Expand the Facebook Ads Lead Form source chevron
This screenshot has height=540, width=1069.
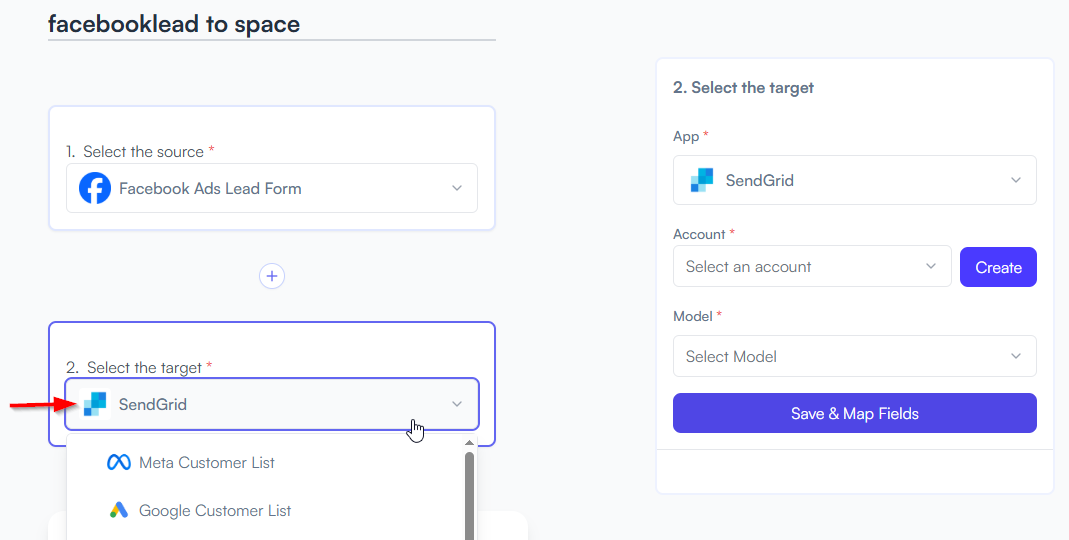point(457,188)
